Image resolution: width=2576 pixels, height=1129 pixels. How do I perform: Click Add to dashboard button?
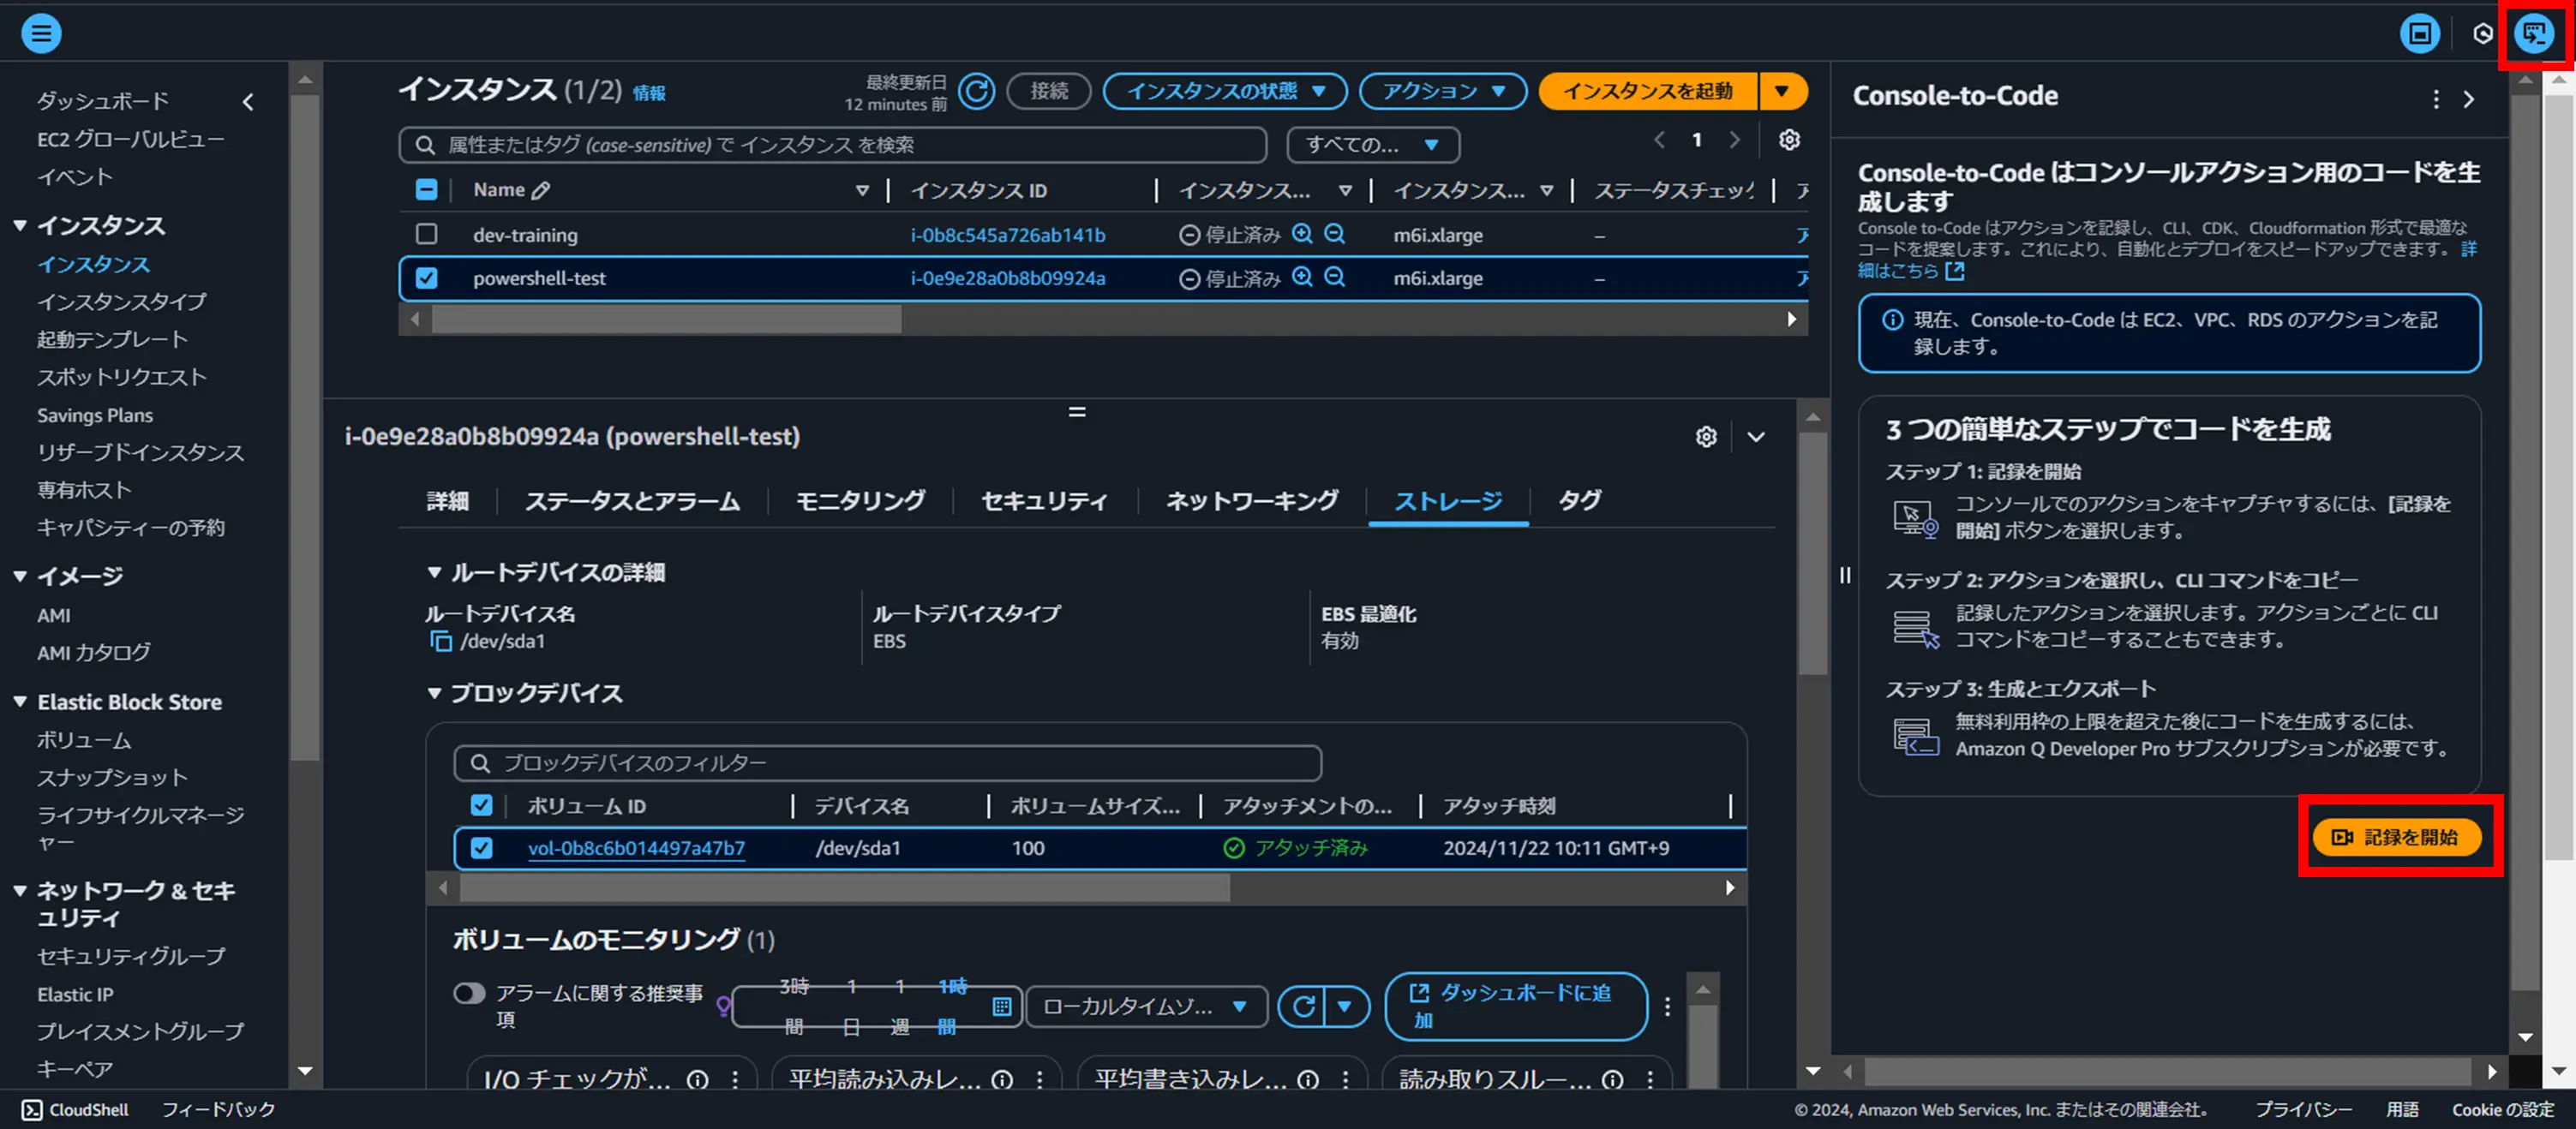(x=1515, y=1006)
